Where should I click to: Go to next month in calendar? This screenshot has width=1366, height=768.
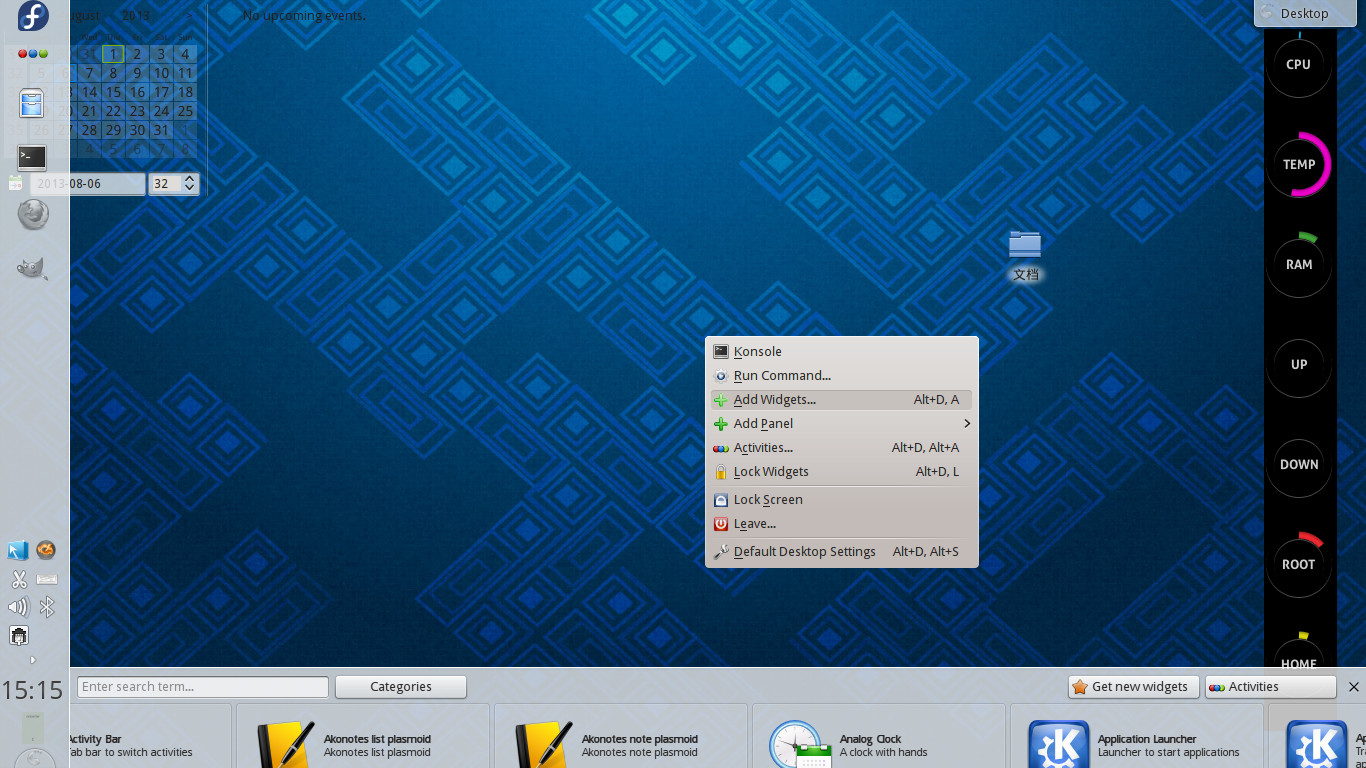pyautogui.click(x=189, y=16)
